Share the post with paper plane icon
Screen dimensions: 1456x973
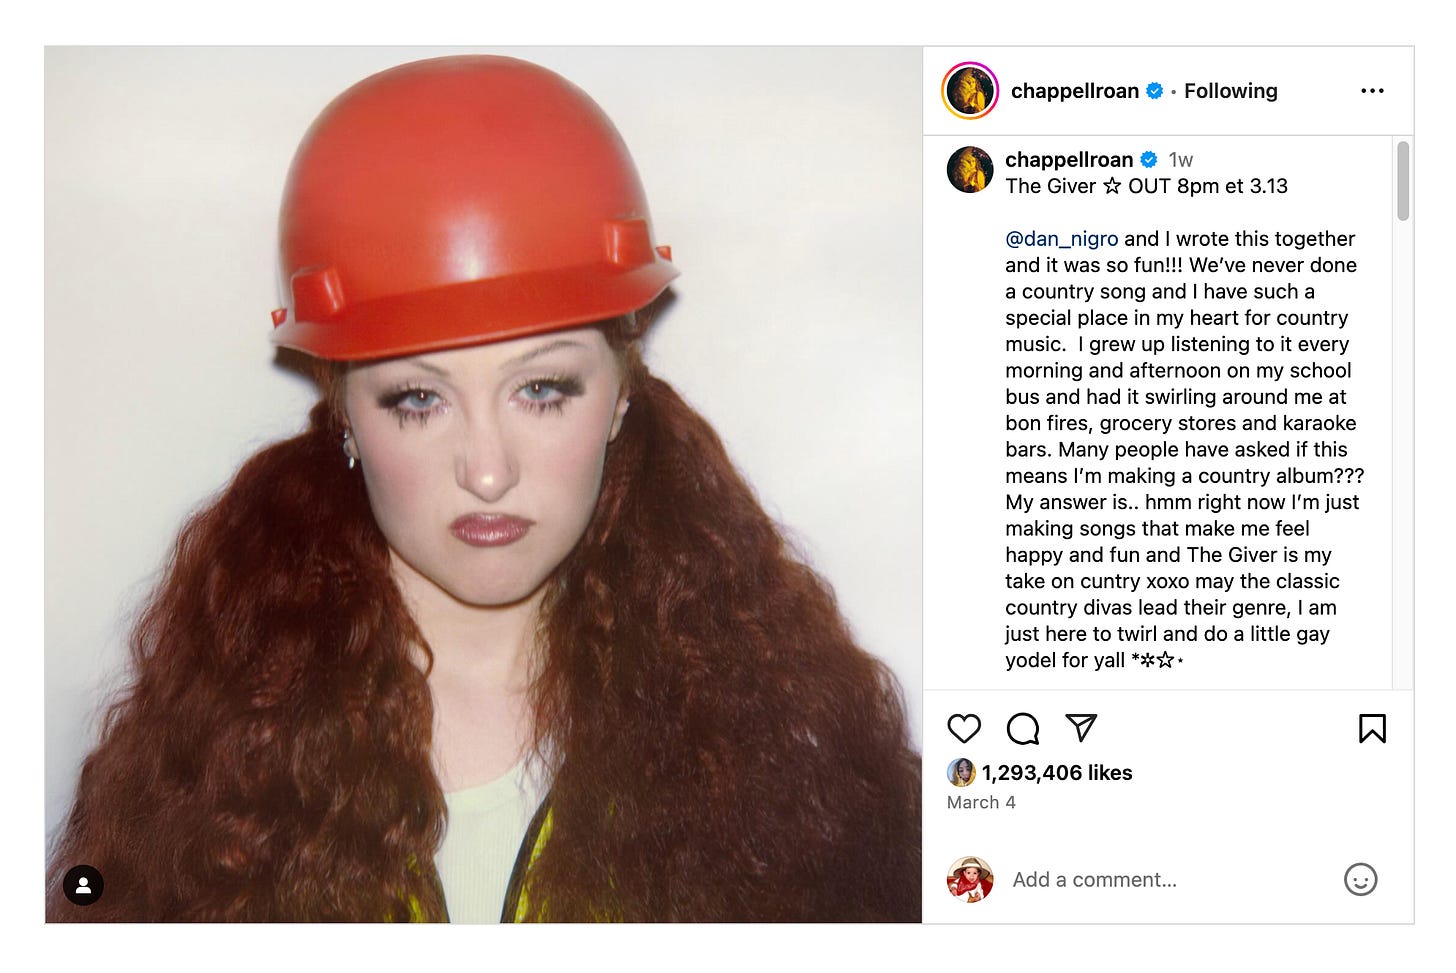point(1082,728)
